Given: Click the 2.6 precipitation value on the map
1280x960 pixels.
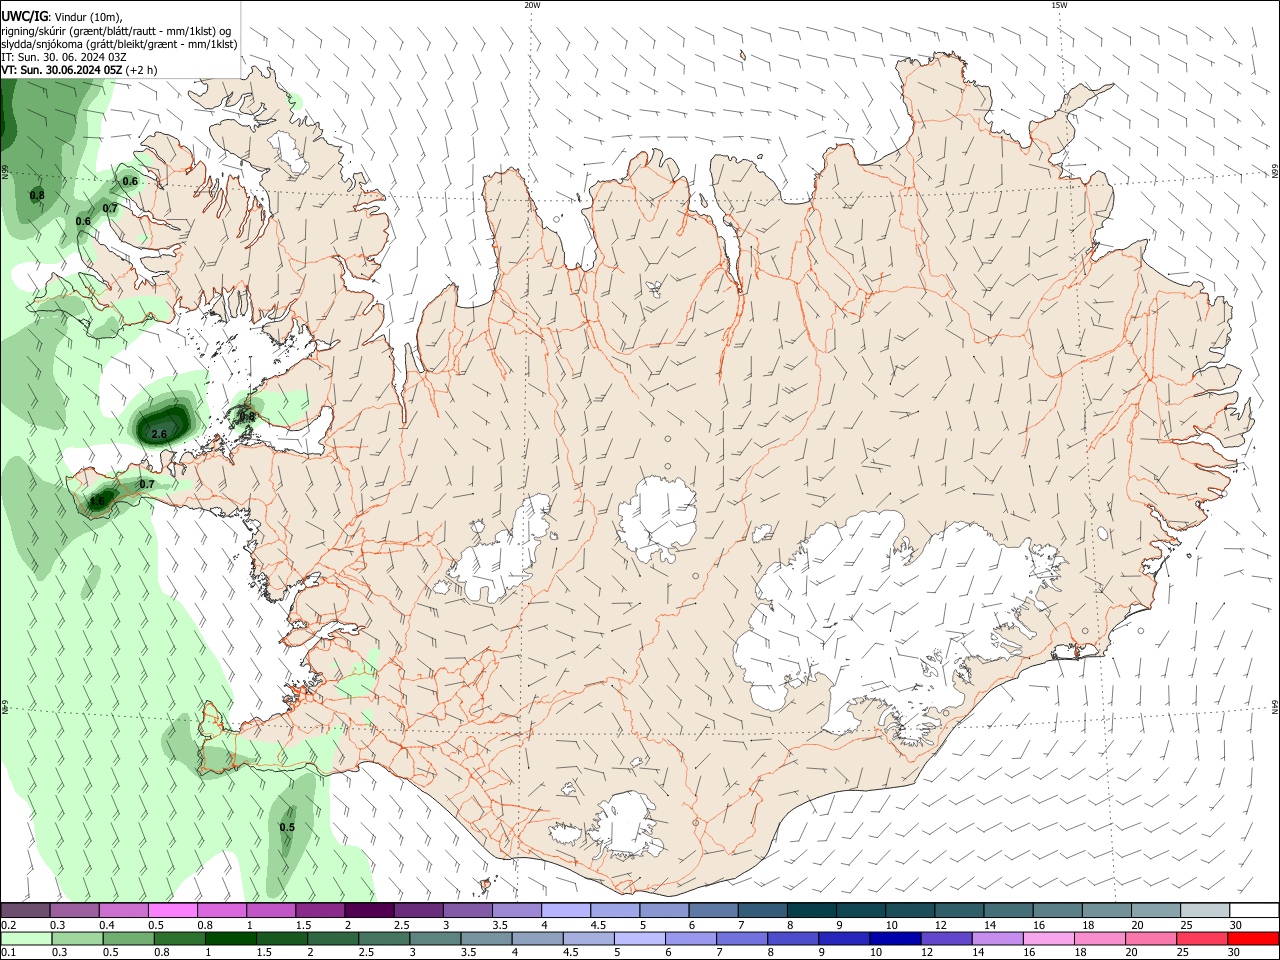Looking at the screenshot, I should click(159, 434).
